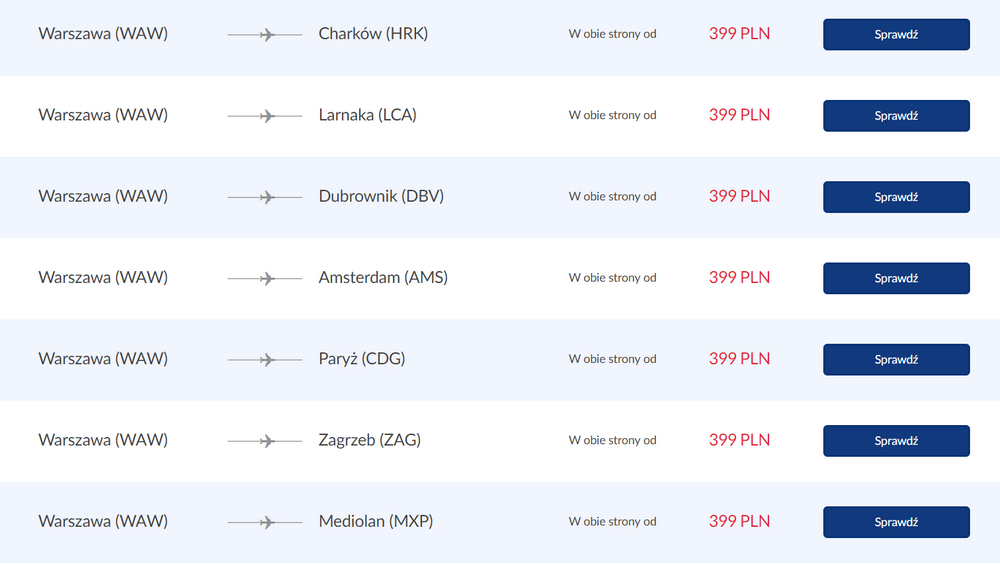
Task: Select the Charków (HRK) destination text
Action: point(373,34)
